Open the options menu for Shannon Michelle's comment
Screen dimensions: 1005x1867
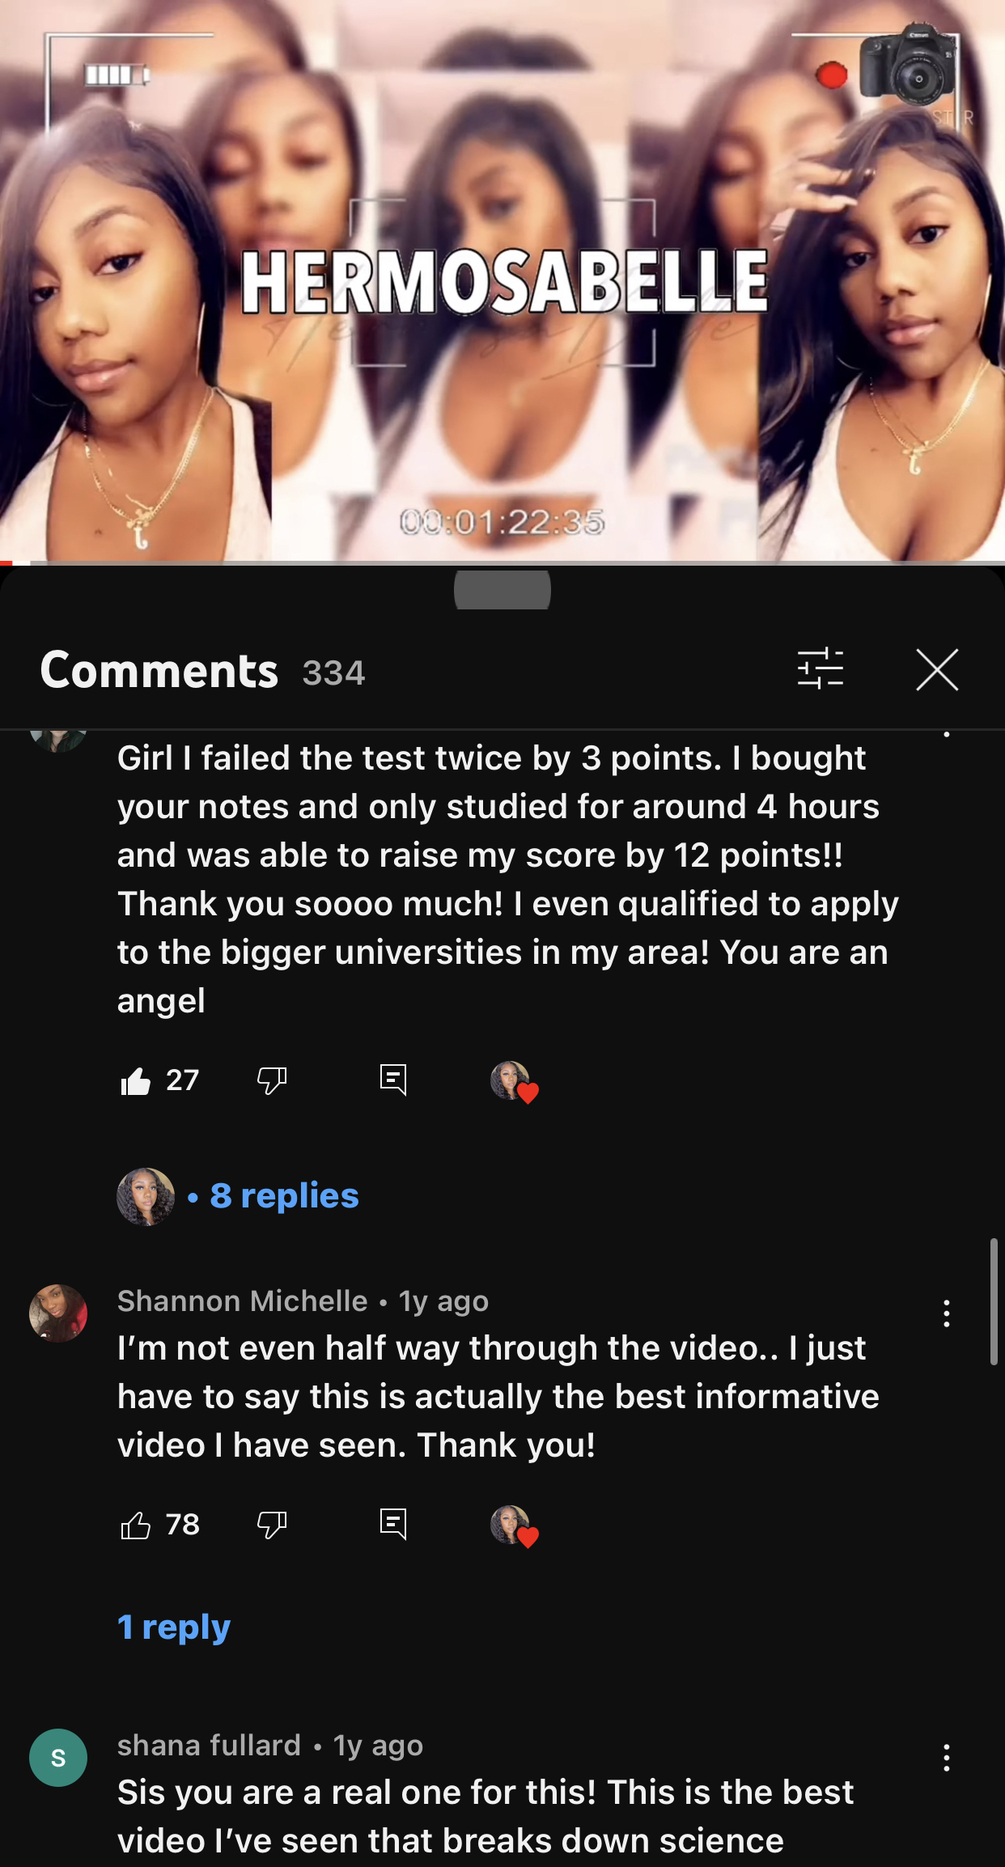pyautogui.click(x=946, y=1313)
